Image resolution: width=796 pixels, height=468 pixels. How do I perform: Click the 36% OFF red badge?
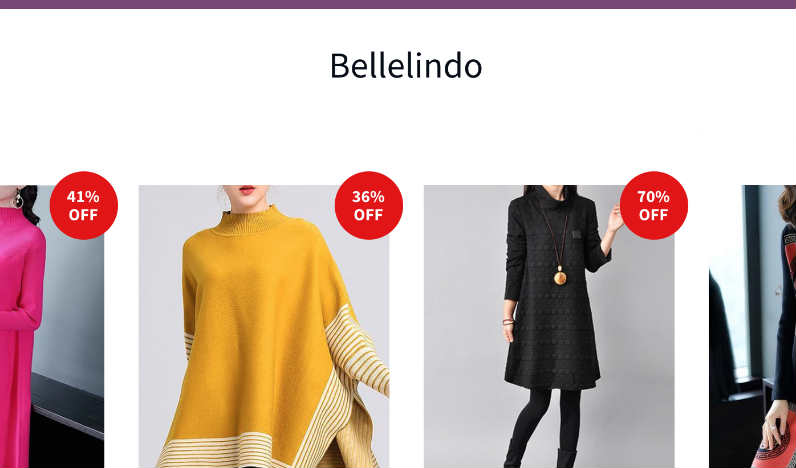click(x=369, y=206)
